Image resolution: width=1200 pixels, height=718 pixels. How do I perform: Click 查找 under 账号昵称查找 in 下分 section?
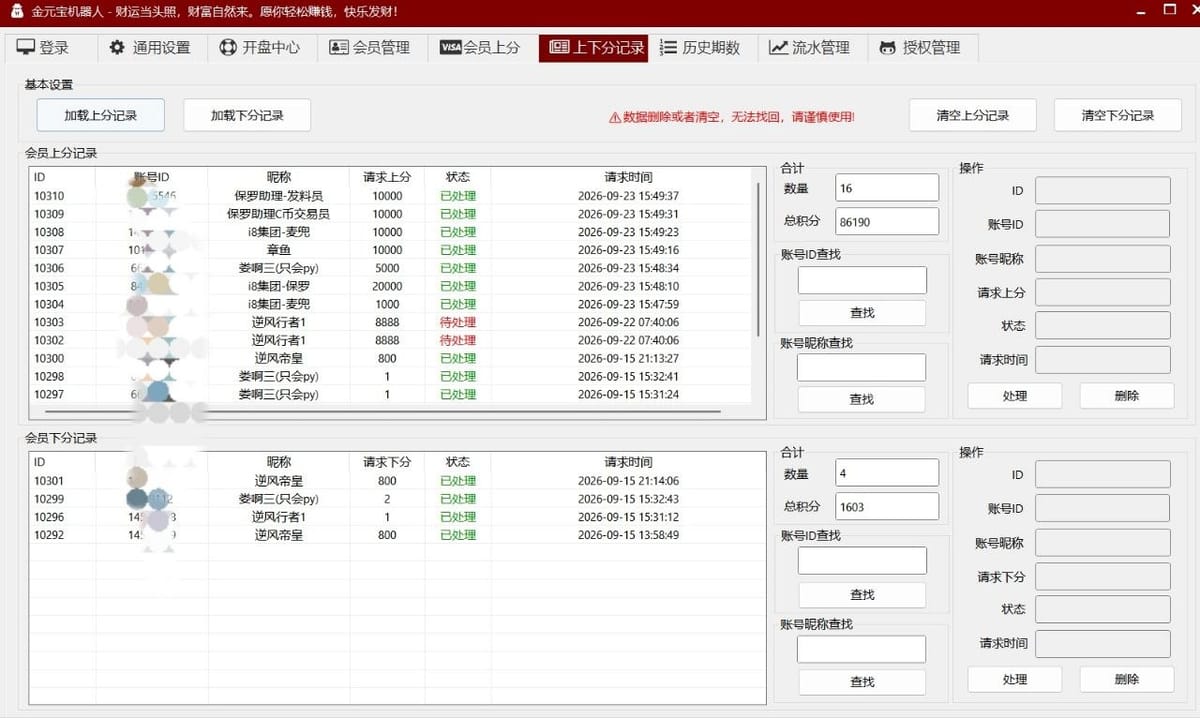click(862, 681)
